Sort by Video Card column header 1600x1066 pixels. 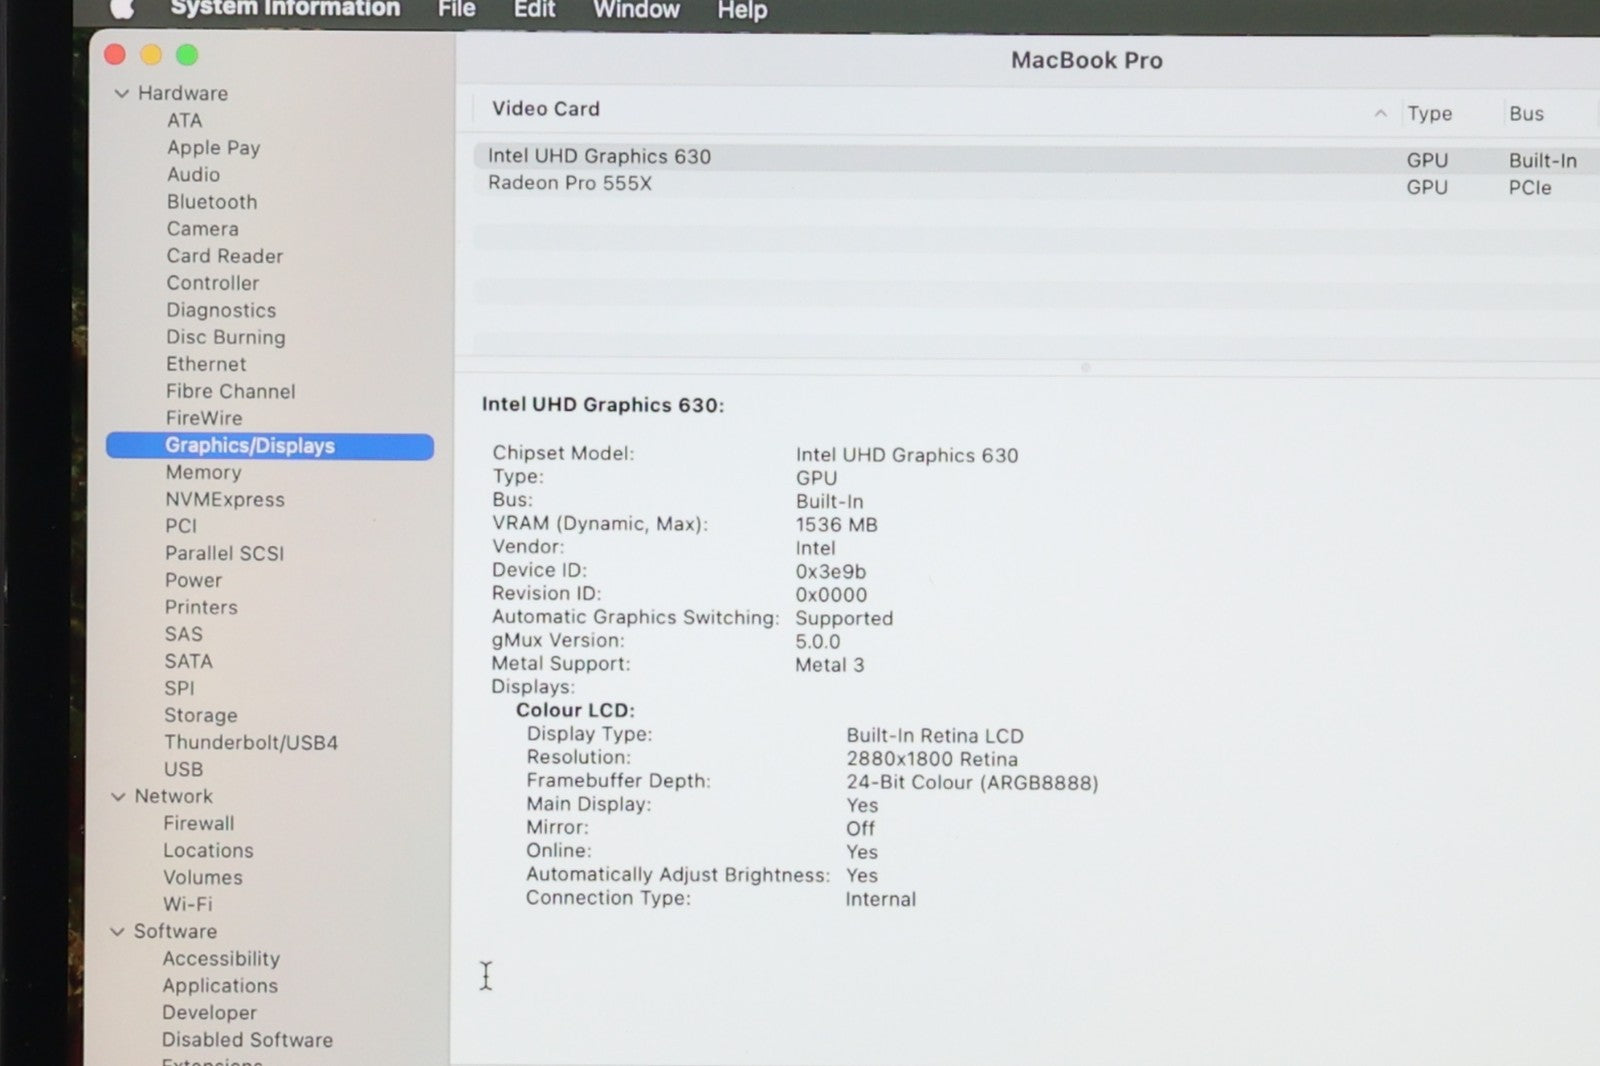(546, 109)
